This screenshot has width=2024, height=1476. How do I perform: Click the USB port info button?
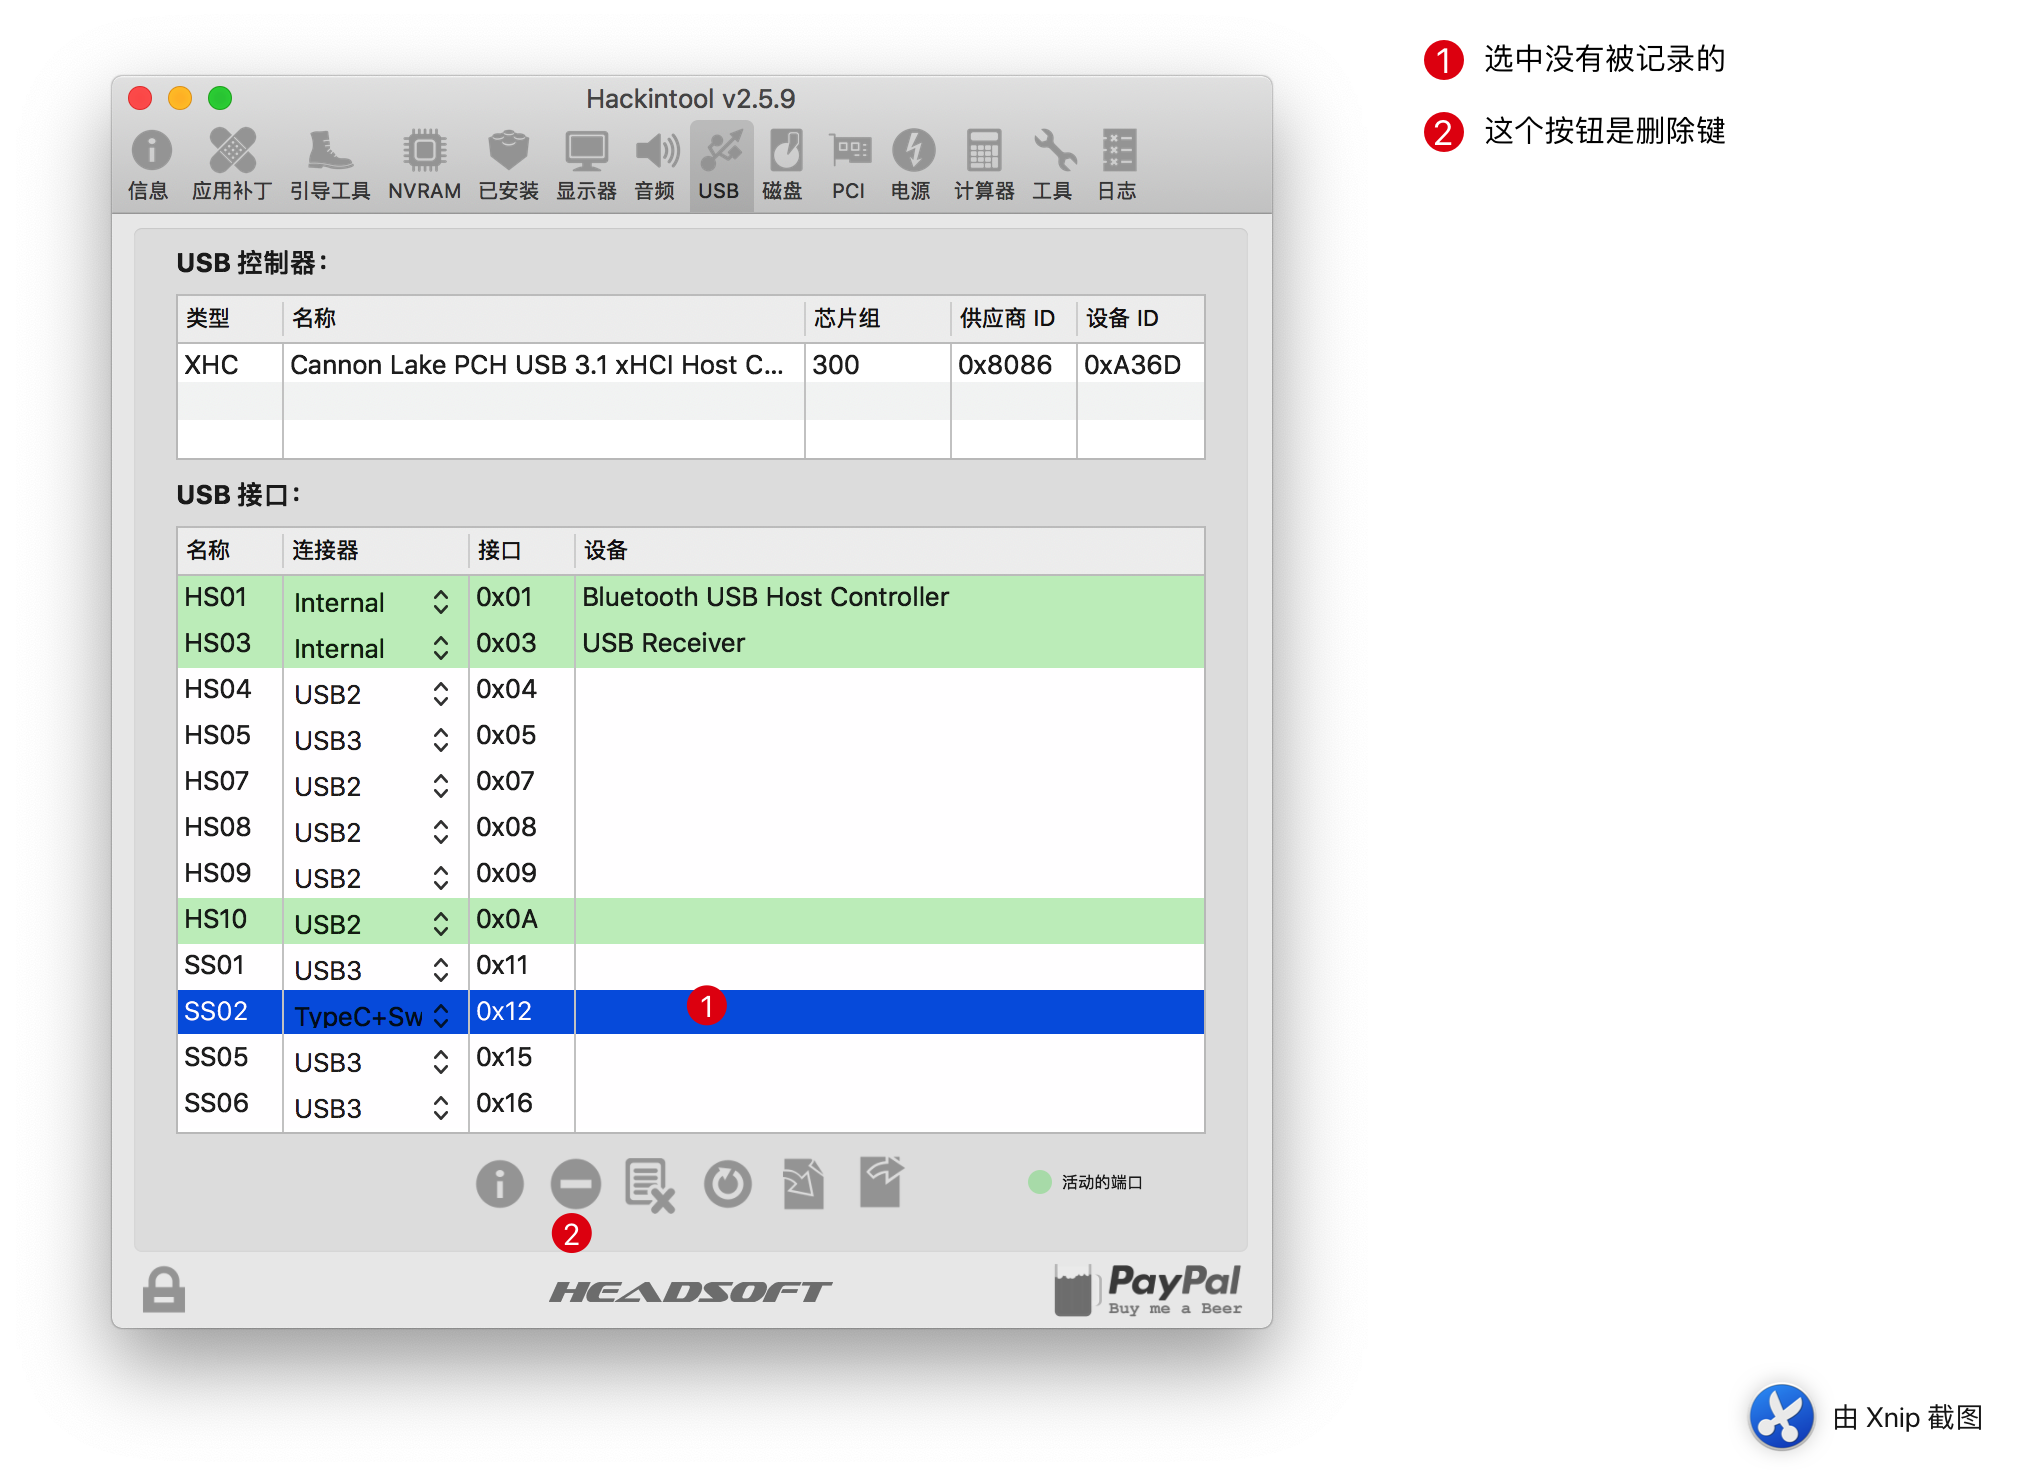pos(499,1185)
